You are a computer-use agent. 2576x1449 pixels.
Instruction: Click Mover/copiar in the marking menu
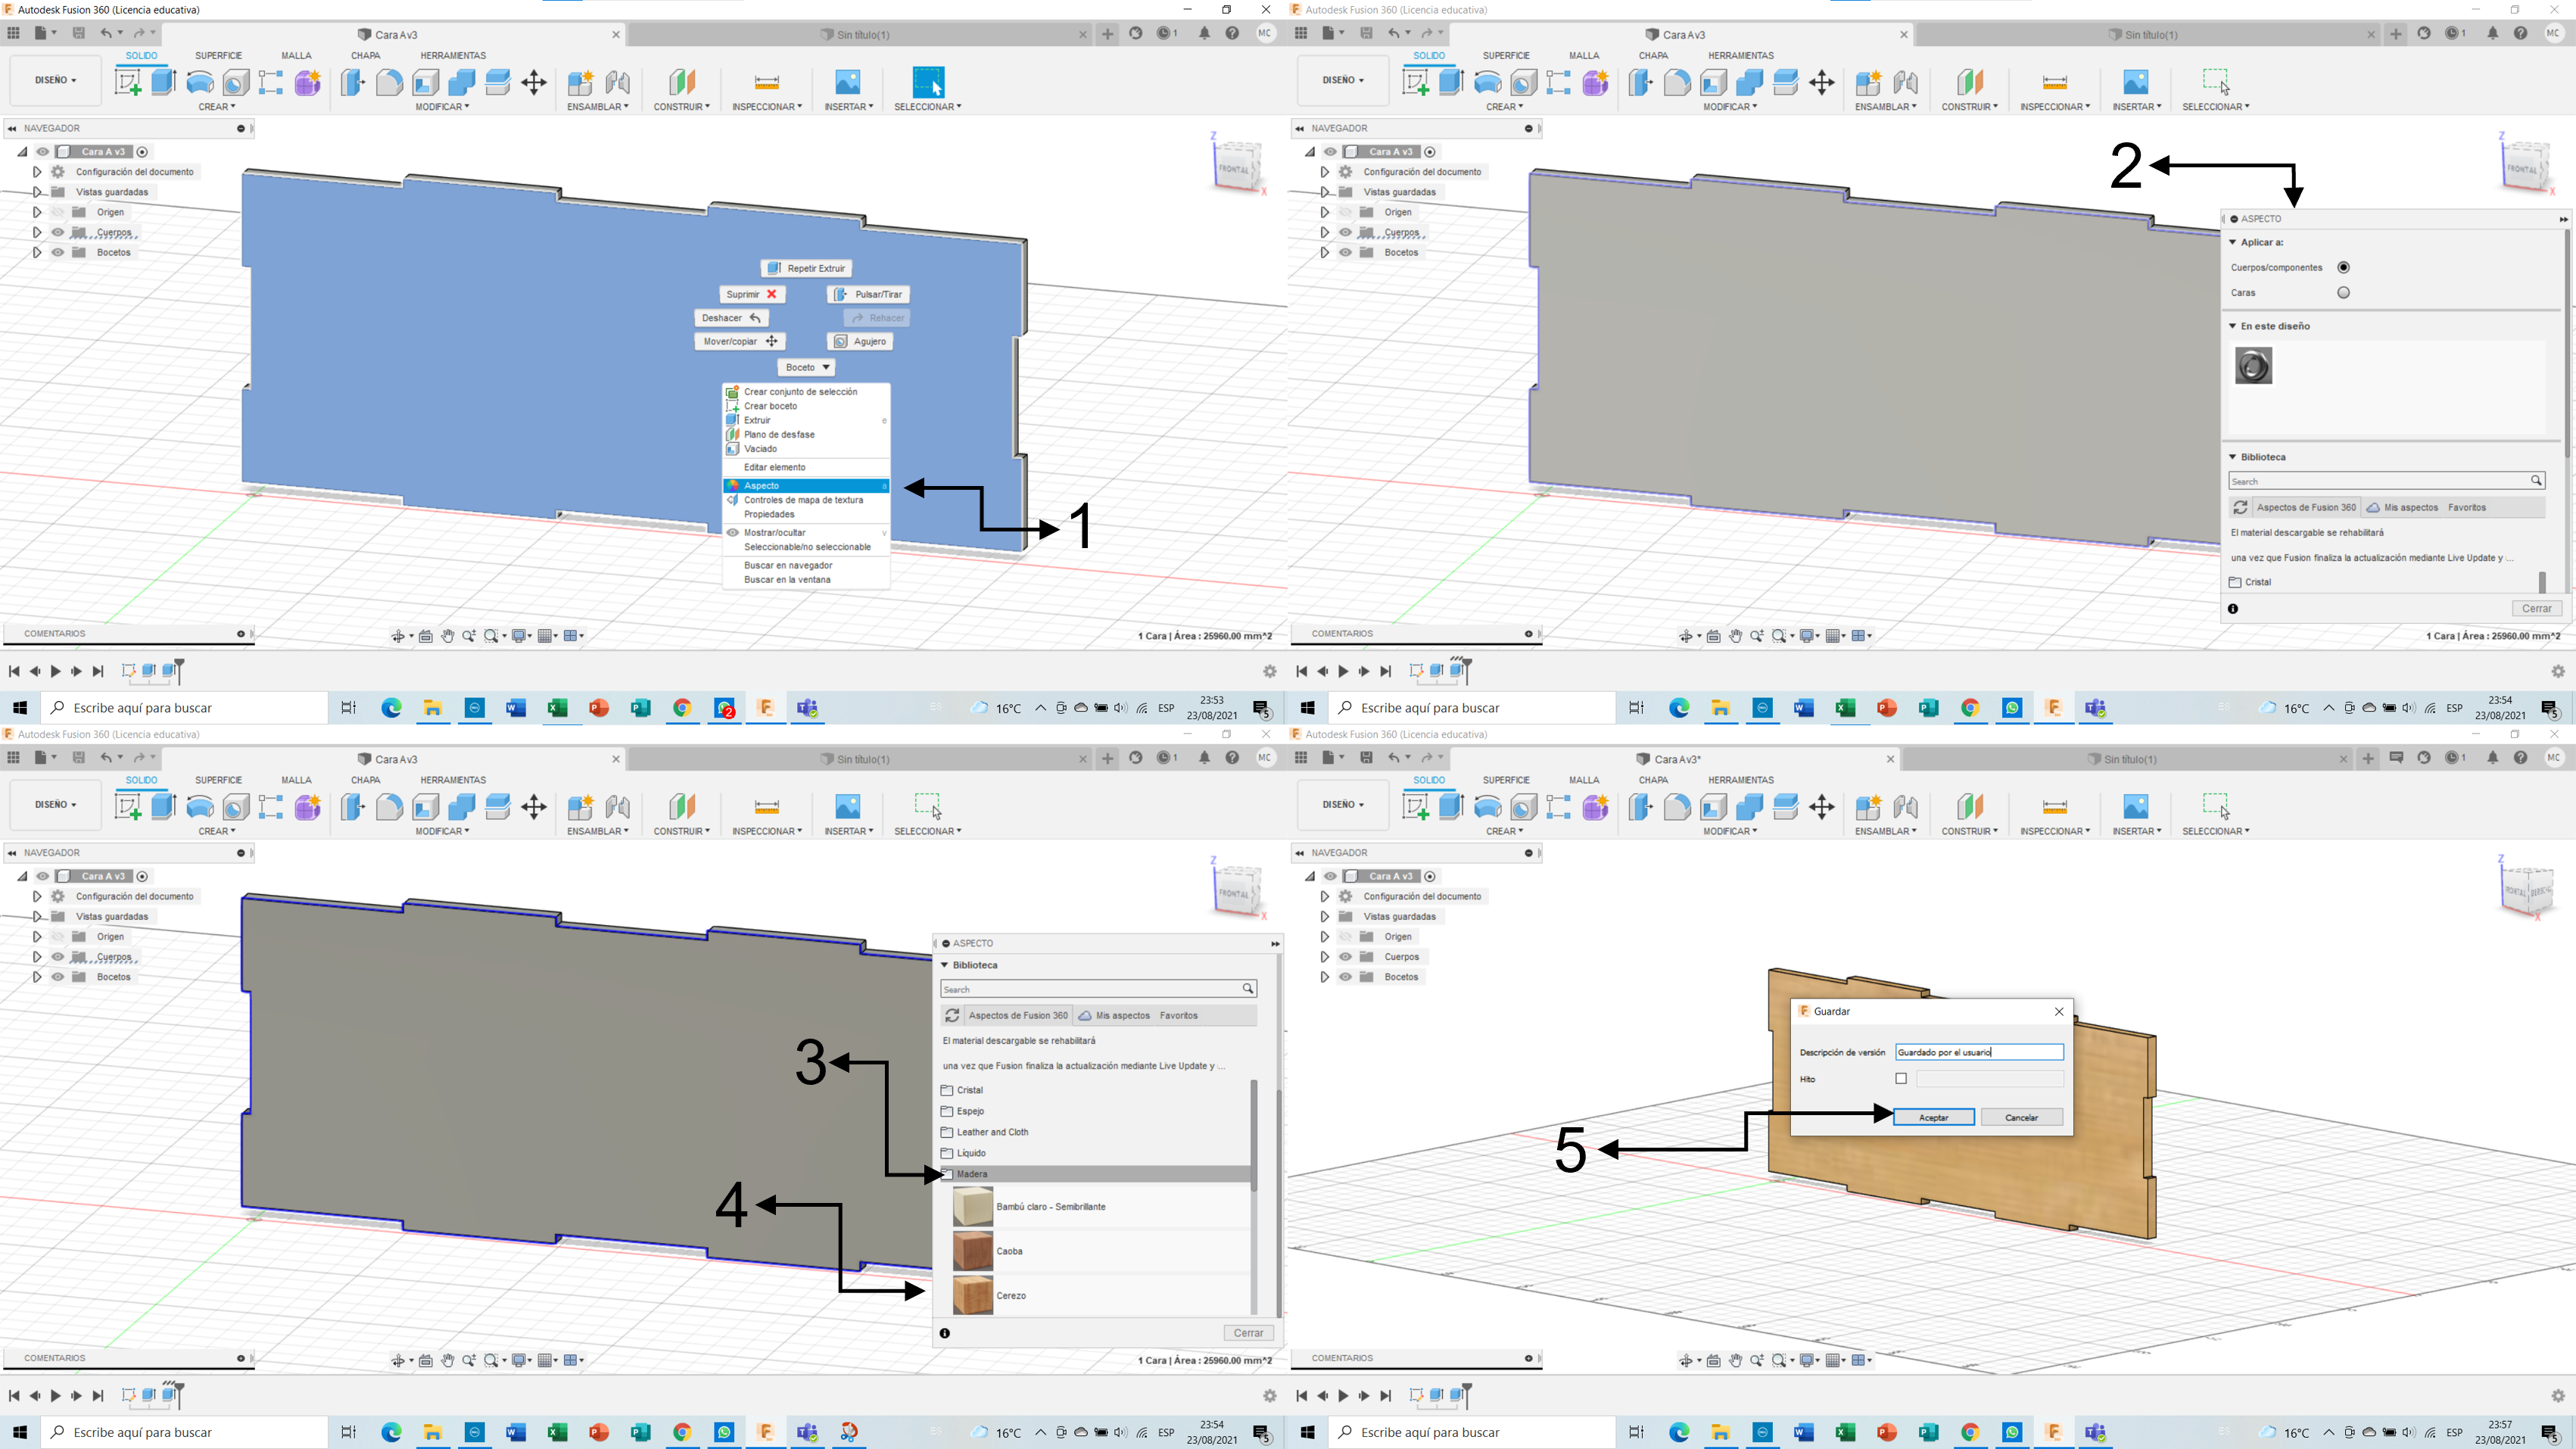[739, 341]
